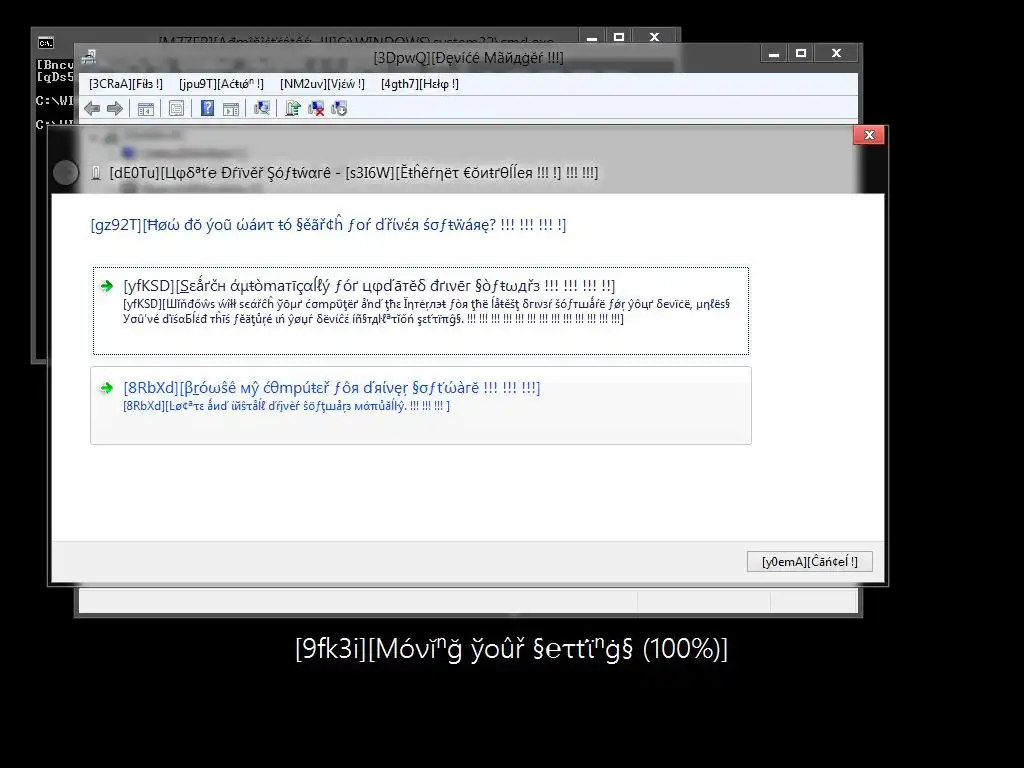This screenshot has height=768, width=1024.
Task: Click the Cancel button in the driver dialog
Action: (x=810, y=562)
